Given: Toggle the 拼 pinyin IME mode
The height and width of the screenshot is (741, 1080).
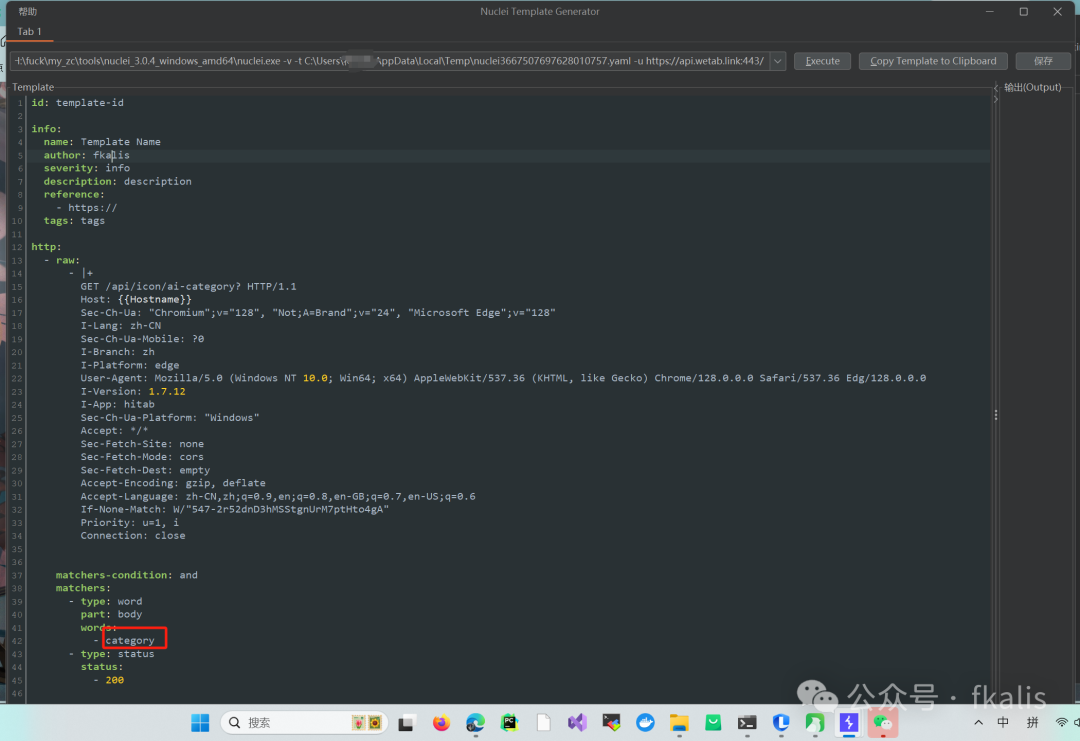Looking at the screenshot, I should [1032, 722].
